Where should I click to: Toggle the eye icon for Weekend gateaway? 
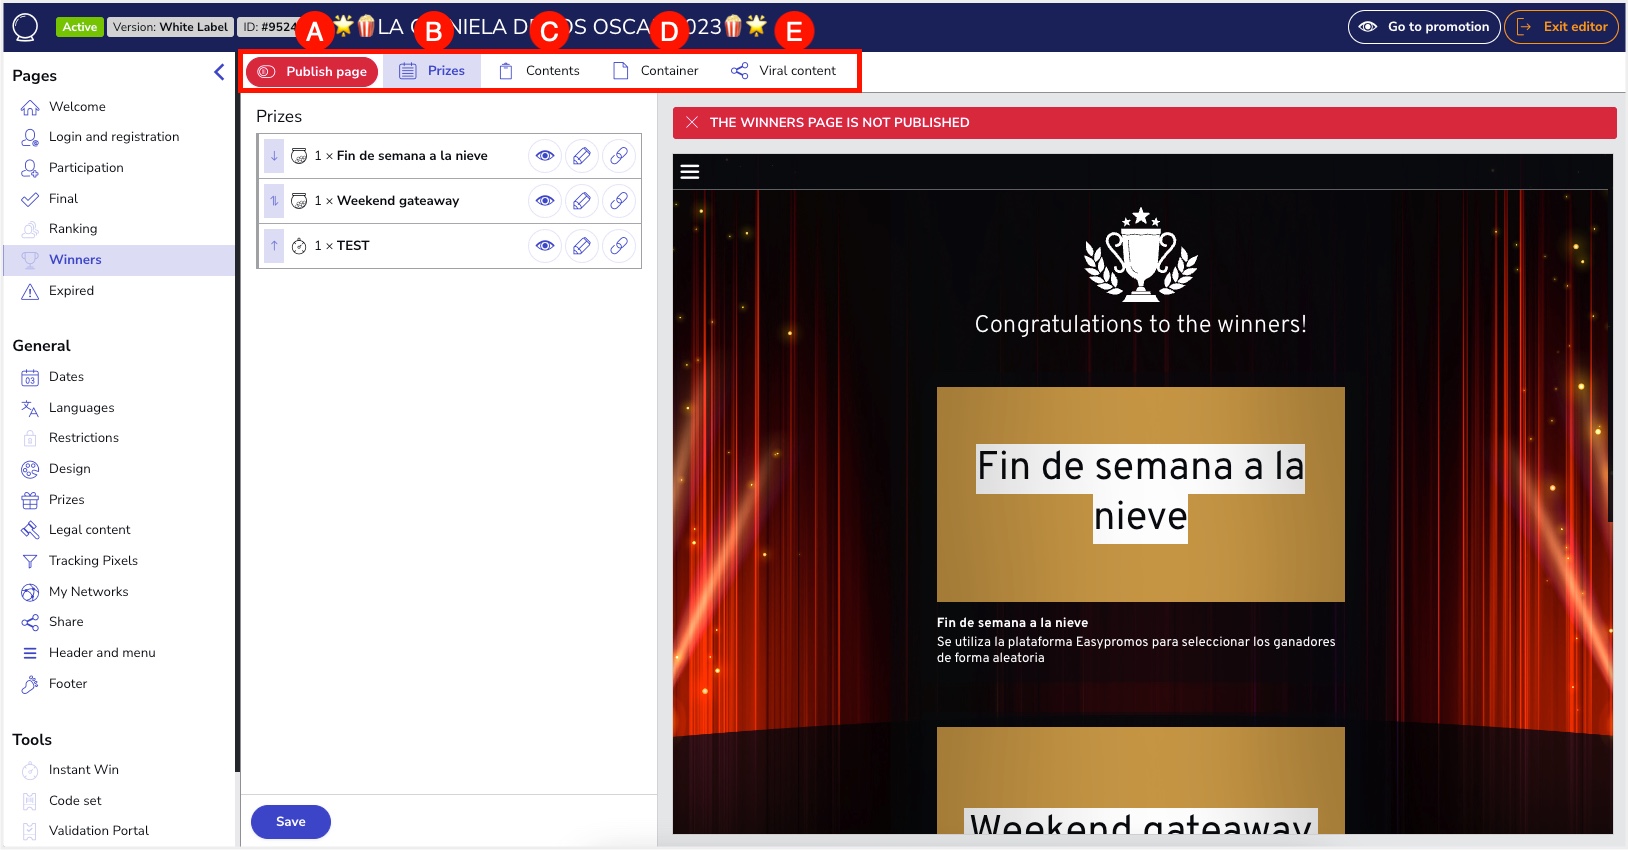tap(544, 201)
